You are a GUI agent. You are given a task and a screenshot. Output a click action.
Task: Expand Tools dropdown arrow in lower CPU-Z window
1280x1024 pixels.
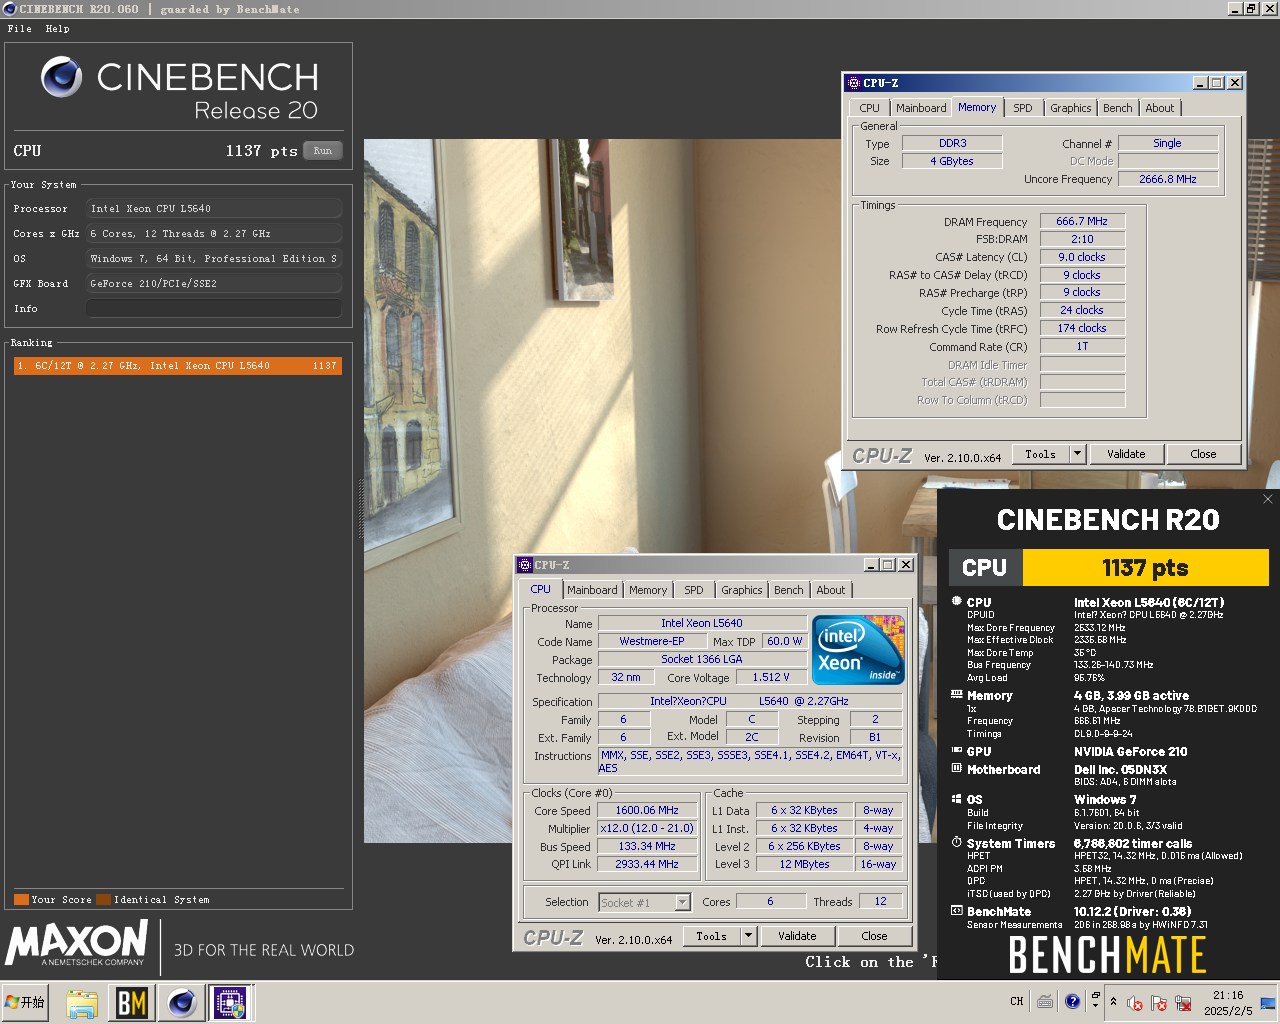[x=748, y=936]
